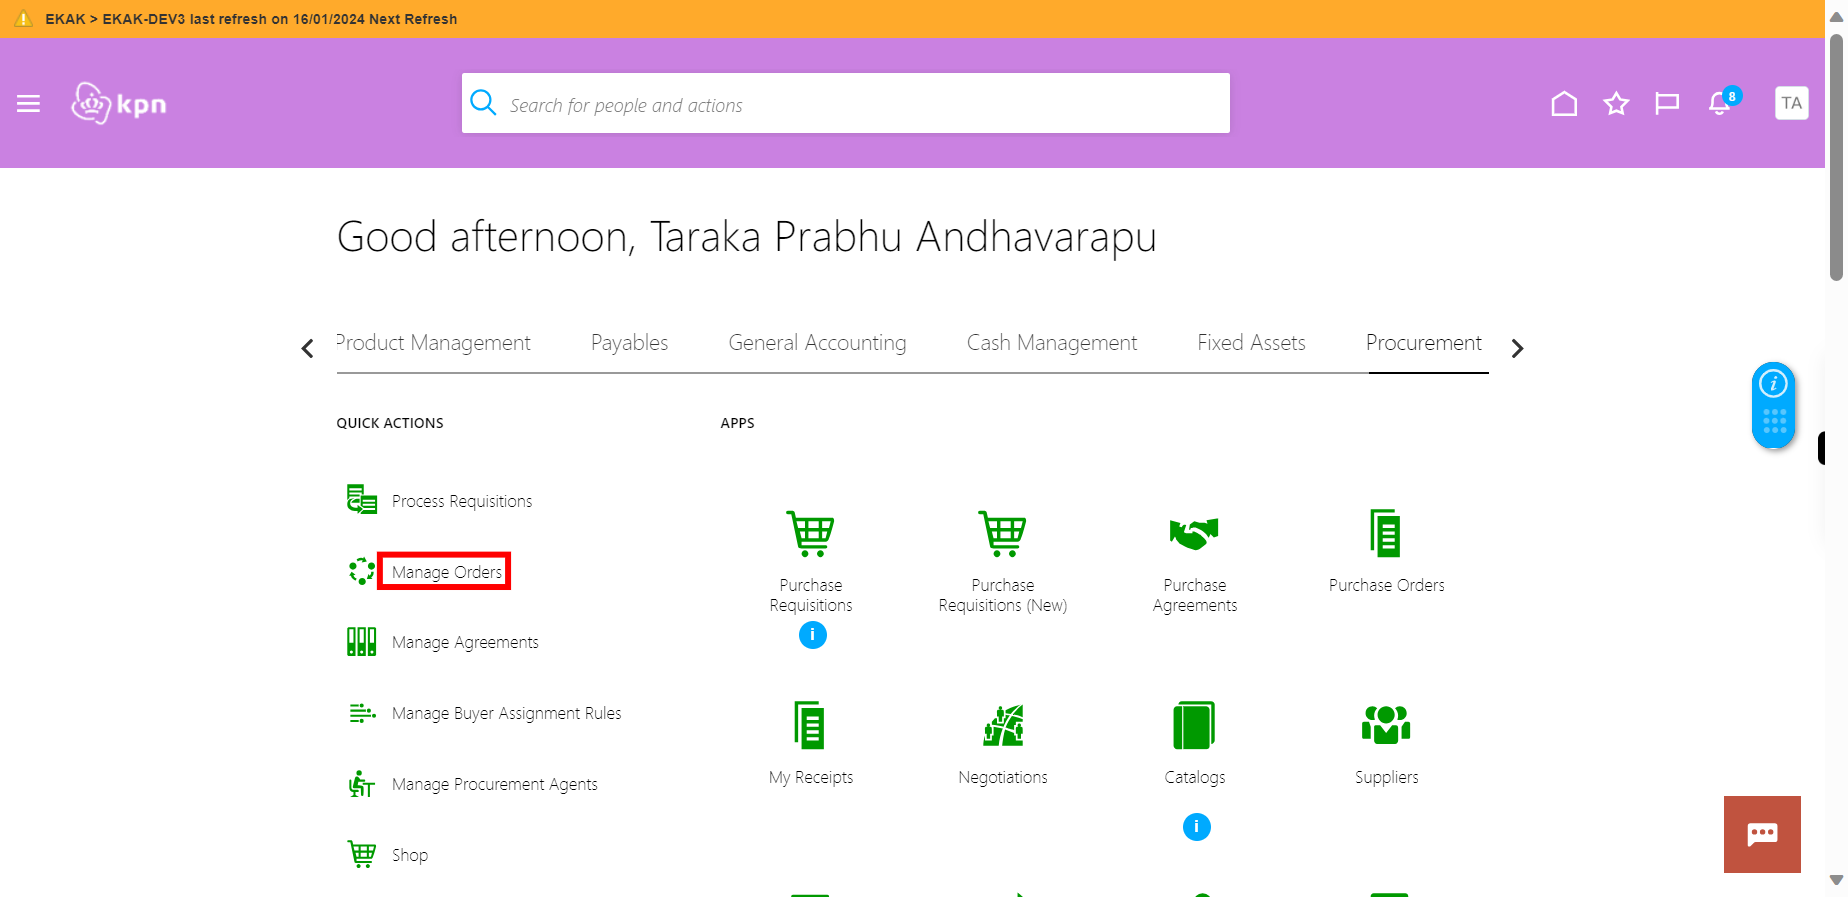The height and width of the screenshot is (897, 1848).
Task: Click Purchase Orders app label
Action: coord(1386,585)
